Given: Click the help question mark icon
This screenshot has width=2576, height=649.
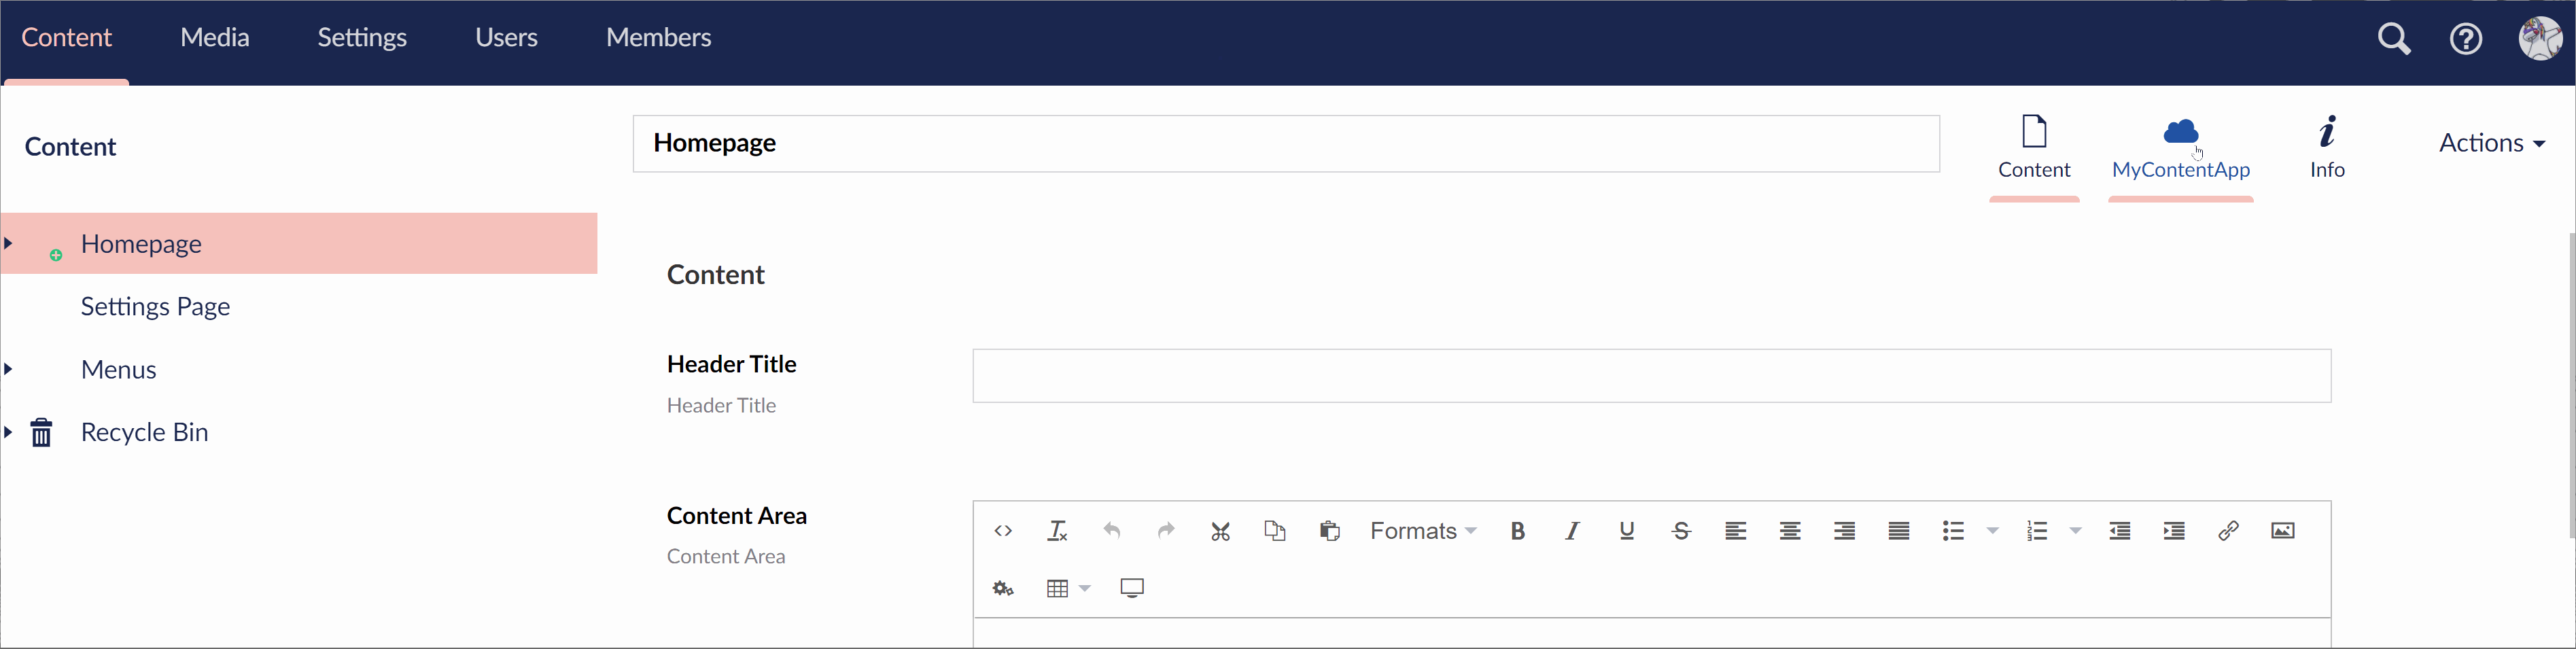Looking at the screenshot, I should [x=2466, y=39].
